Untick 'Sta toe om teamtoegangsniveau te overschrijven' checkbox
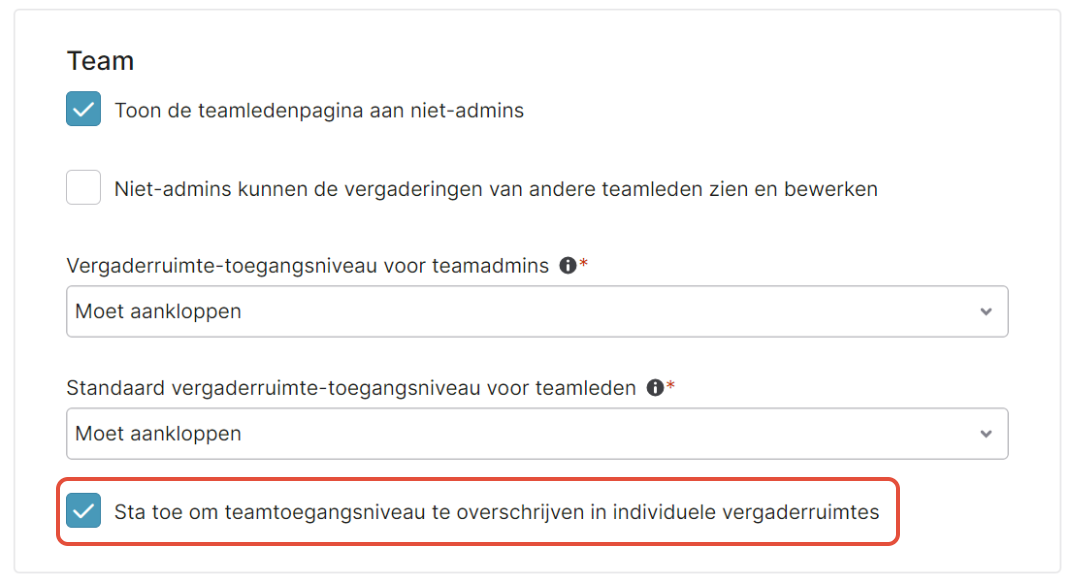Viewport: 1073px width, 585px height. click(x=83, y=510)
